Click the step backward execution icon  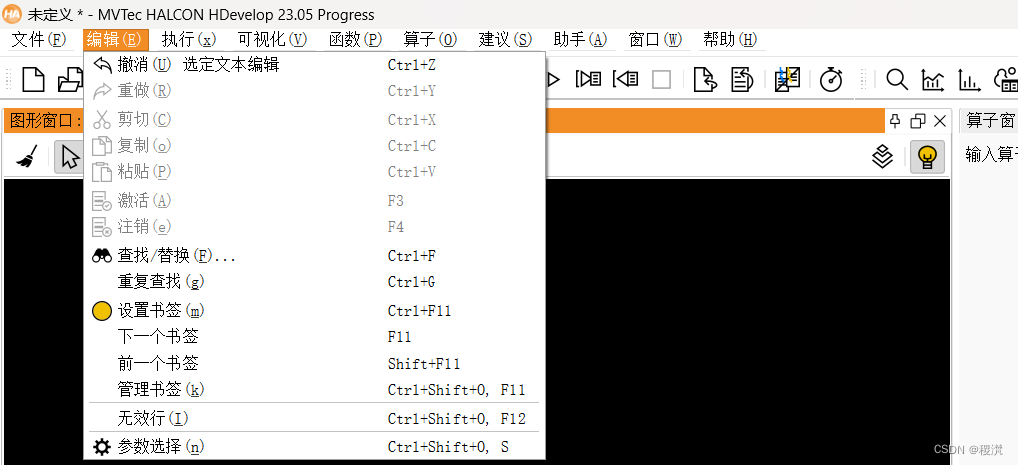click(x=625, y=80)
